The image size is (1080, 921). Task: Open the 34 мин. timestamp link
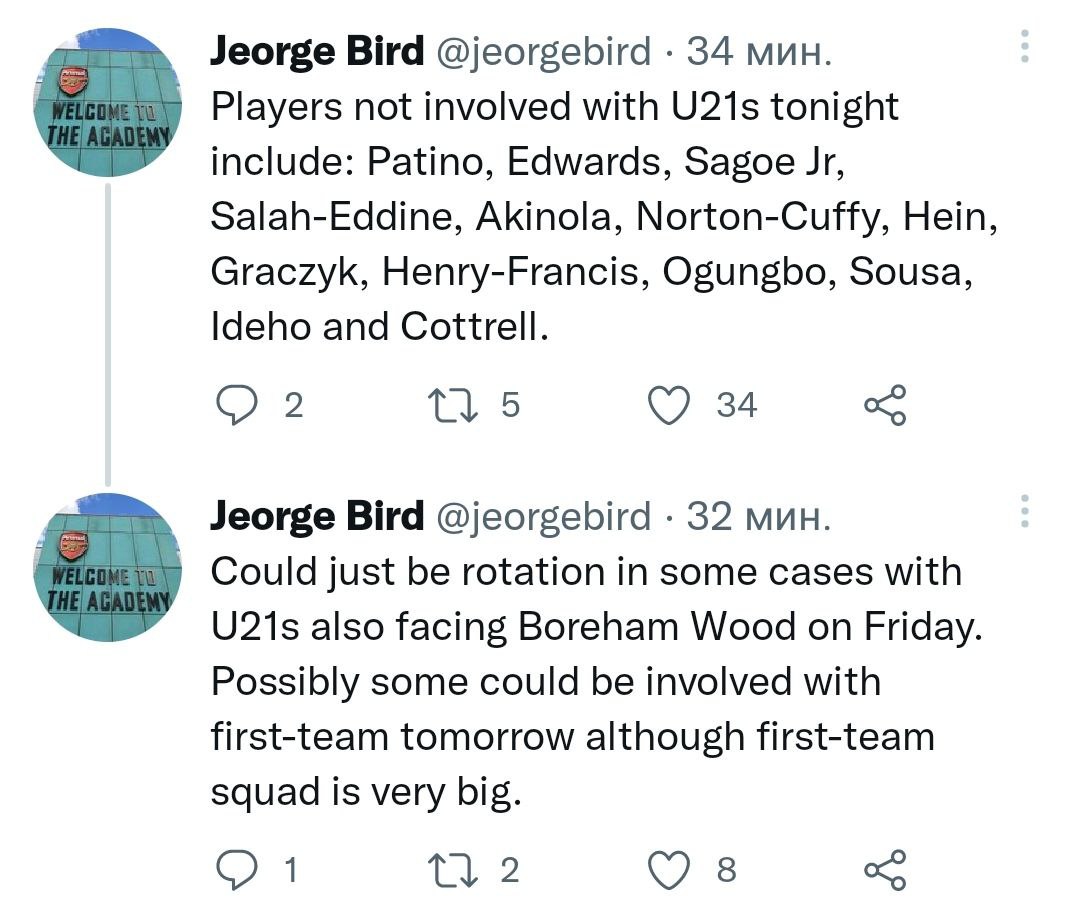(x=759, y=50)
